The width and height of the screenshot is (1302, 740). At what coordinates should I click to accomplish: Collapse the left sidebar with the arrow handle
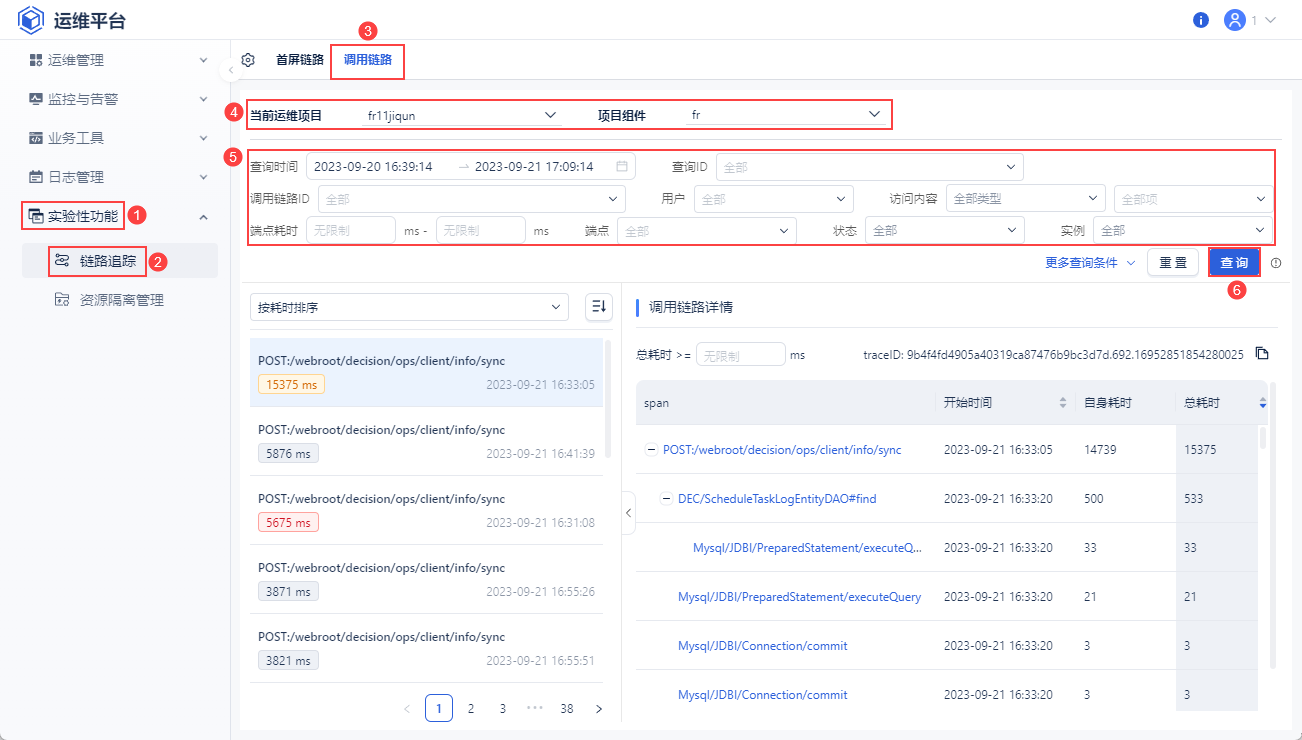coord(230,70)
